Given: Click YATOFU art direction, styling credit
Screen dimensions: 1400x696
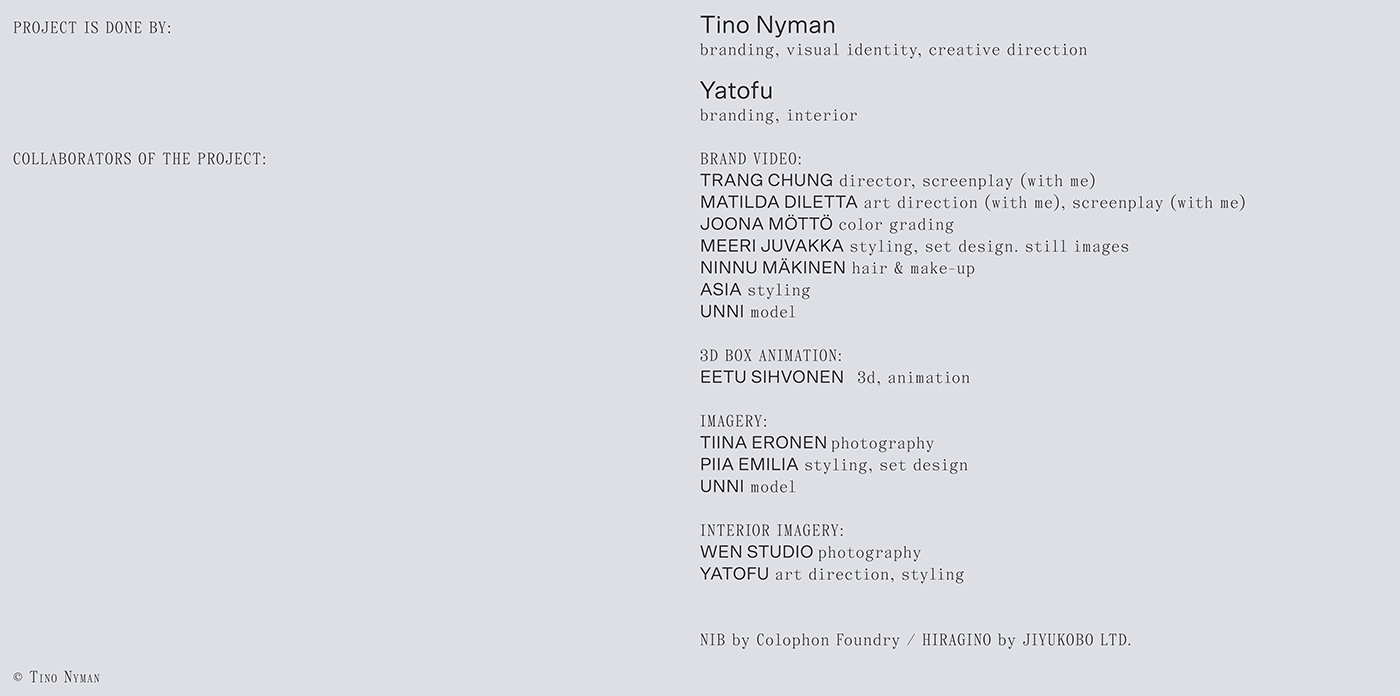Looking at the screenshot, I should [x=734, y=574].
